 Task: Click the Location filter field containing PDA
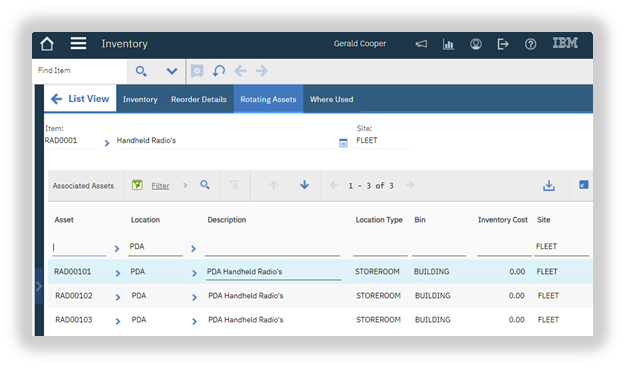(155, 247)
